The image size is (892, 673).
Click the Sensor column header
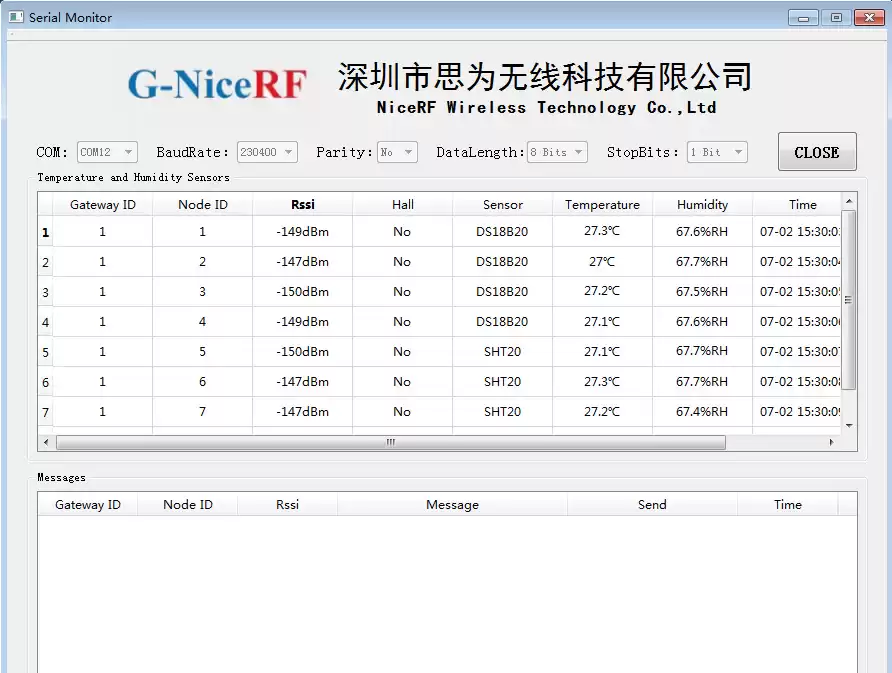click(502, 204)
